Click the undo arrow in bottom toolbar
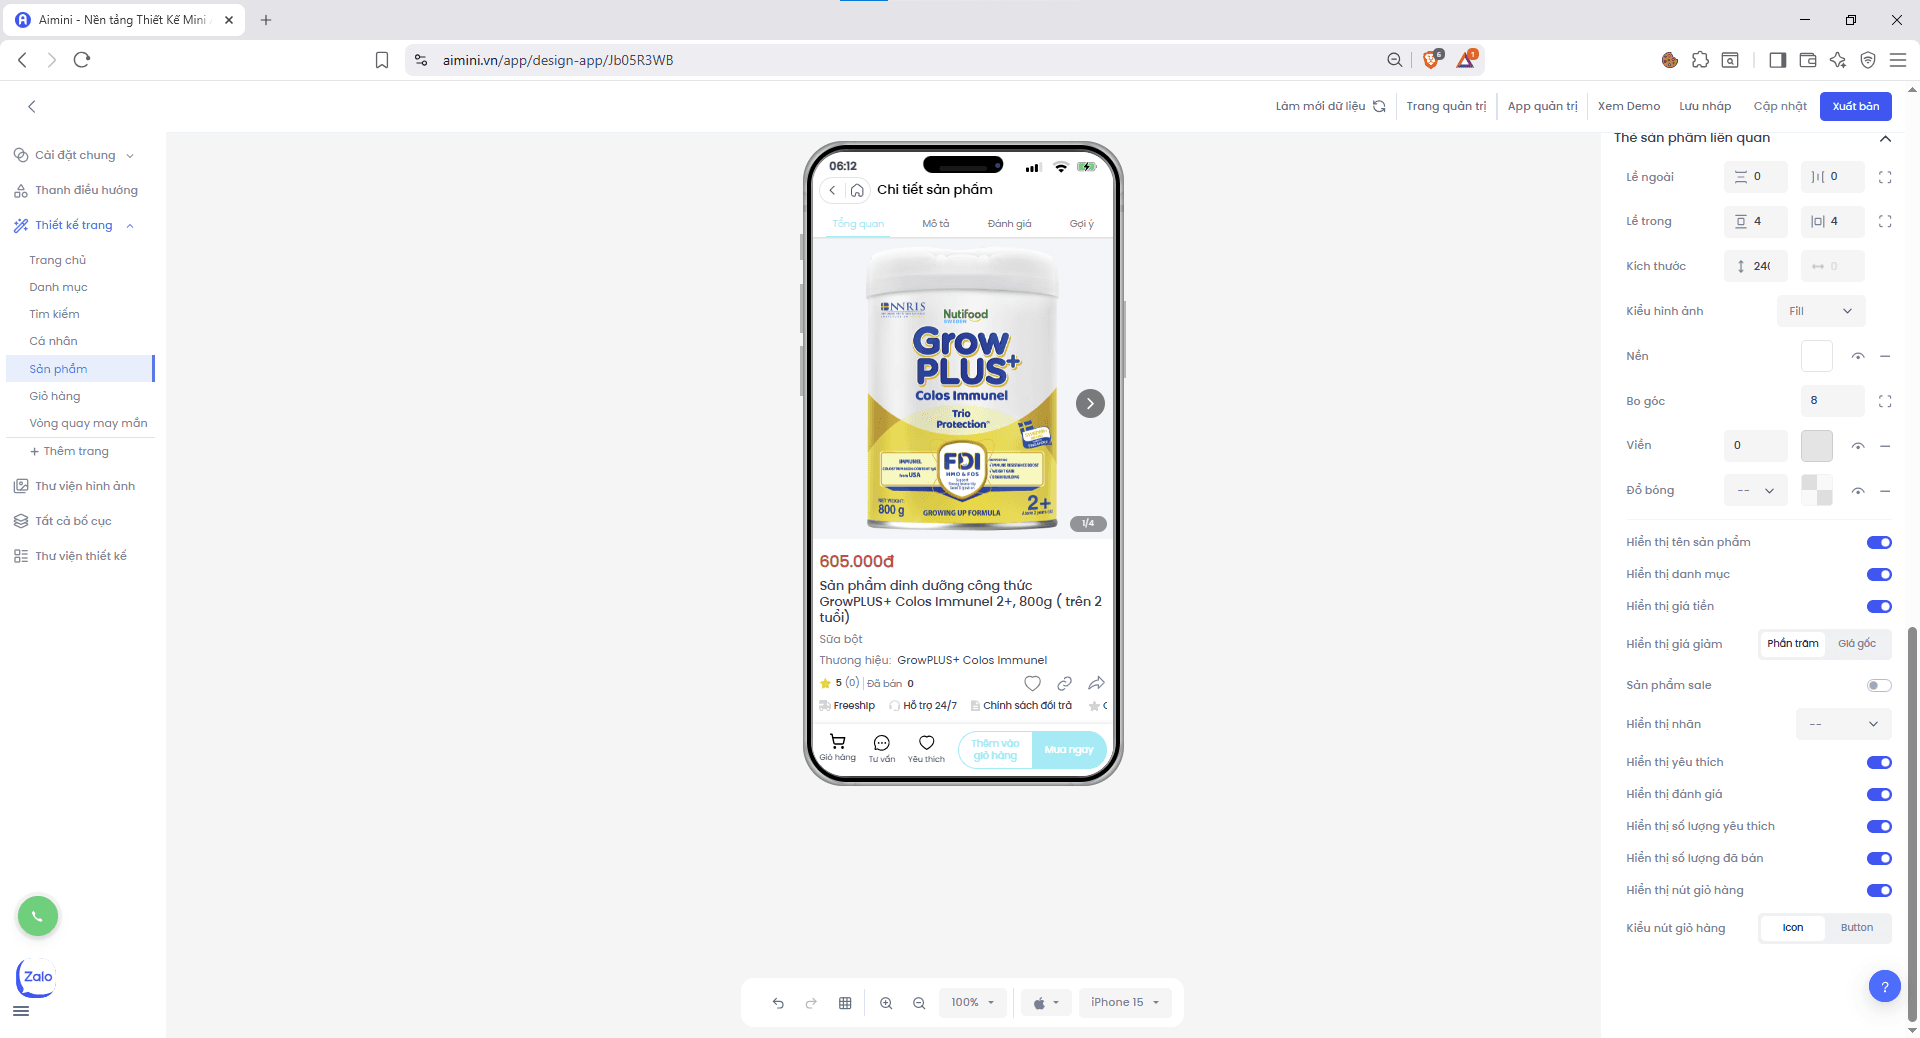The image size is (1920, 1038). 778,1003
